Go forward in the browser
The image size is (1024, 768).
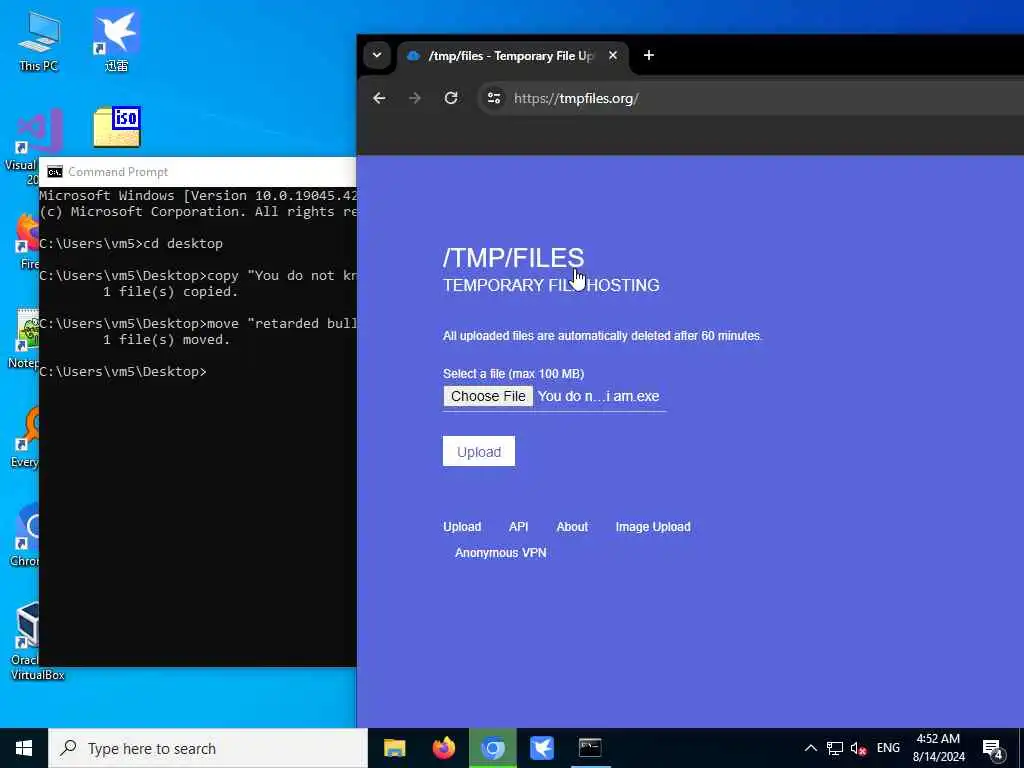(415, 98)
